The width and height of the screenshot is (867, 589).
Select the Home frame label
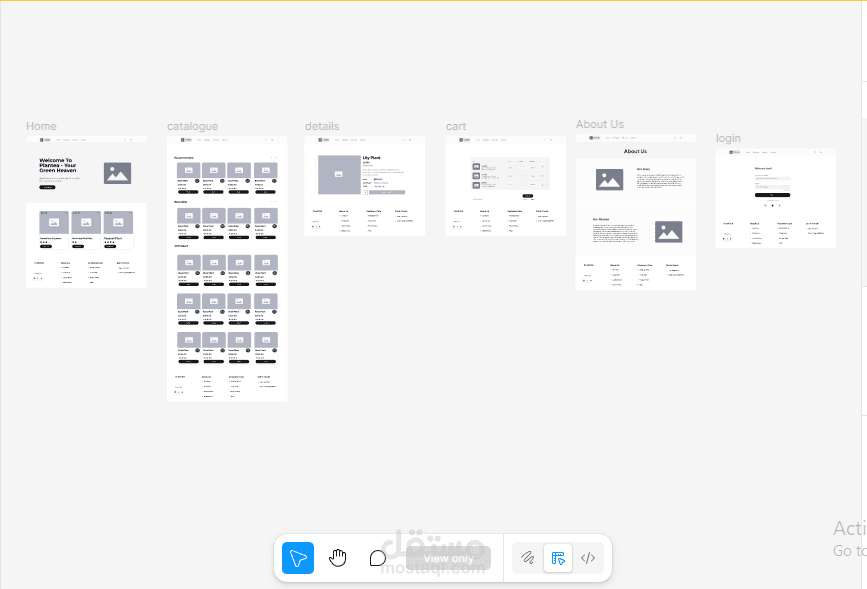tap(41, 126)
